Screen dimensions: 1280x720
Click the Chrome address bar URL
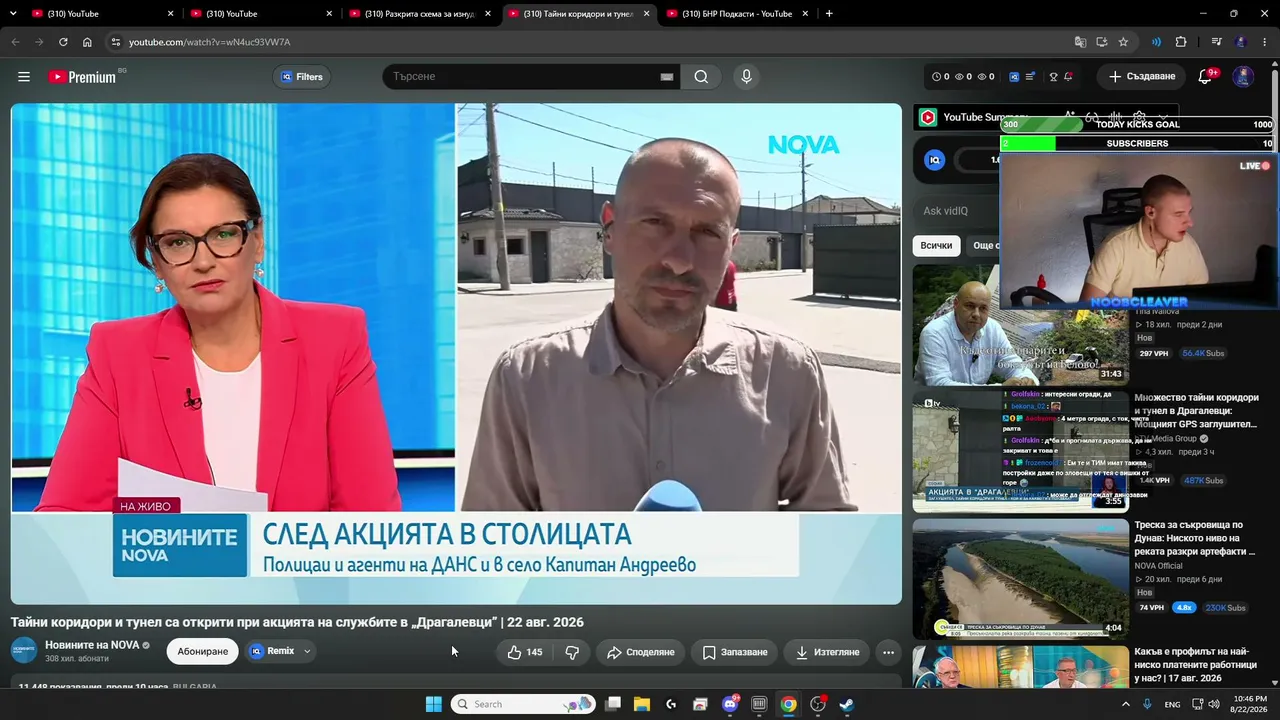tap(210, 42)
